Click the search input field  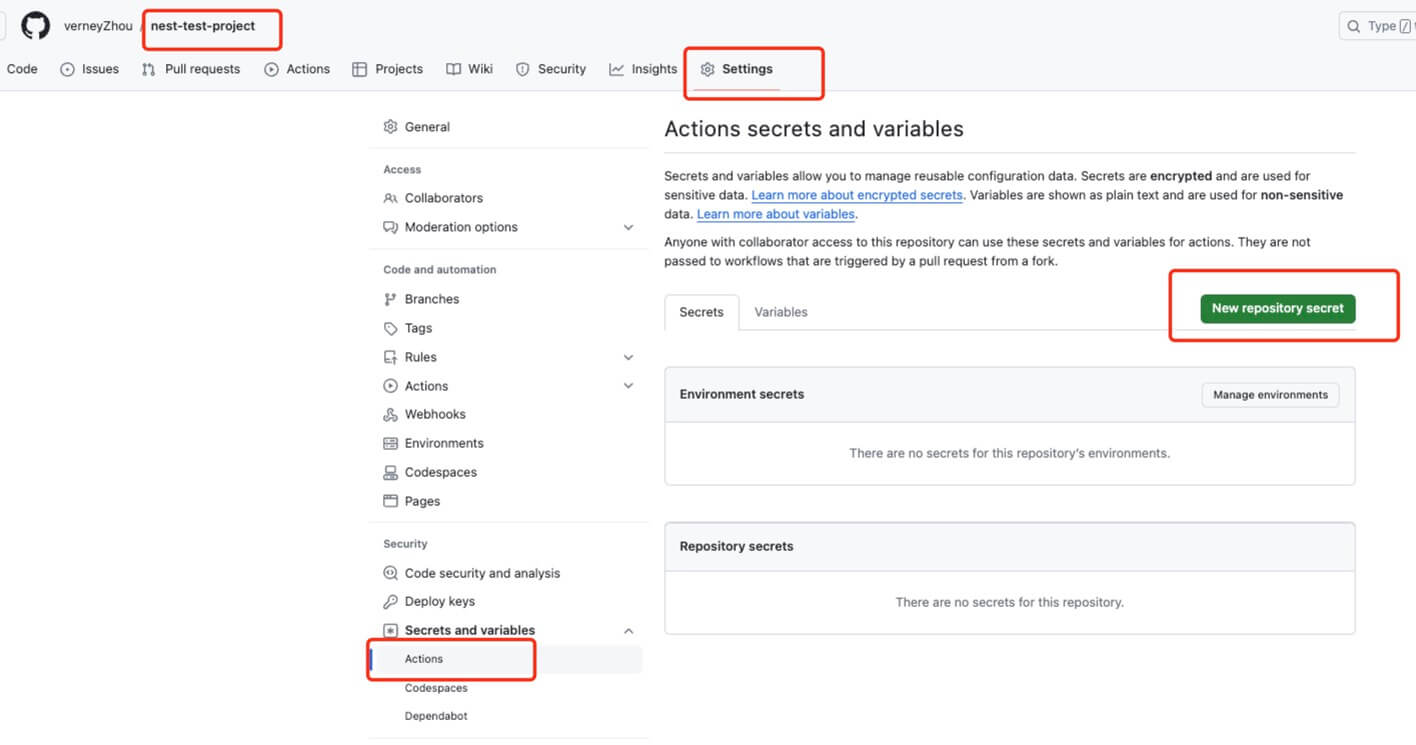click(1380, 26)
